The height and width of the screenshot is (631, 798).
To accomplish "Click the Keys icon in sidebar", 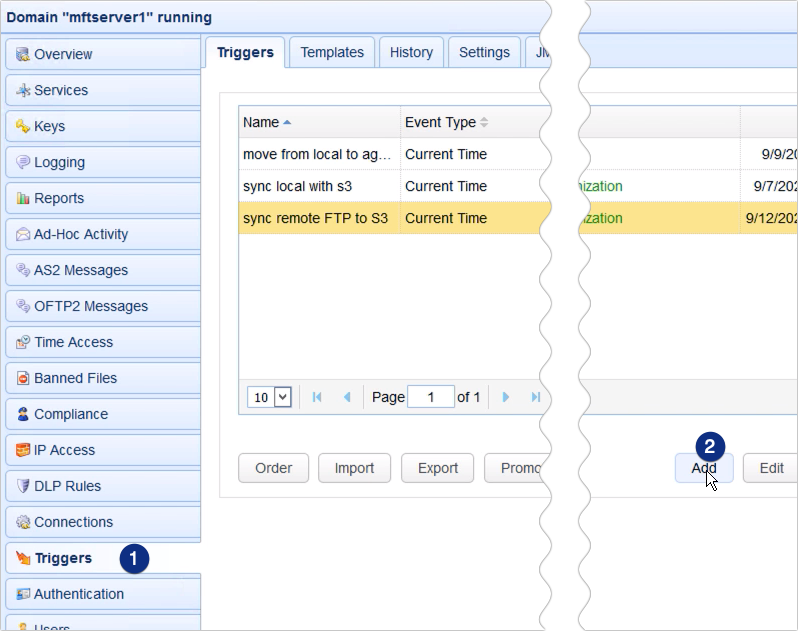I will click(x=22, y=126).
